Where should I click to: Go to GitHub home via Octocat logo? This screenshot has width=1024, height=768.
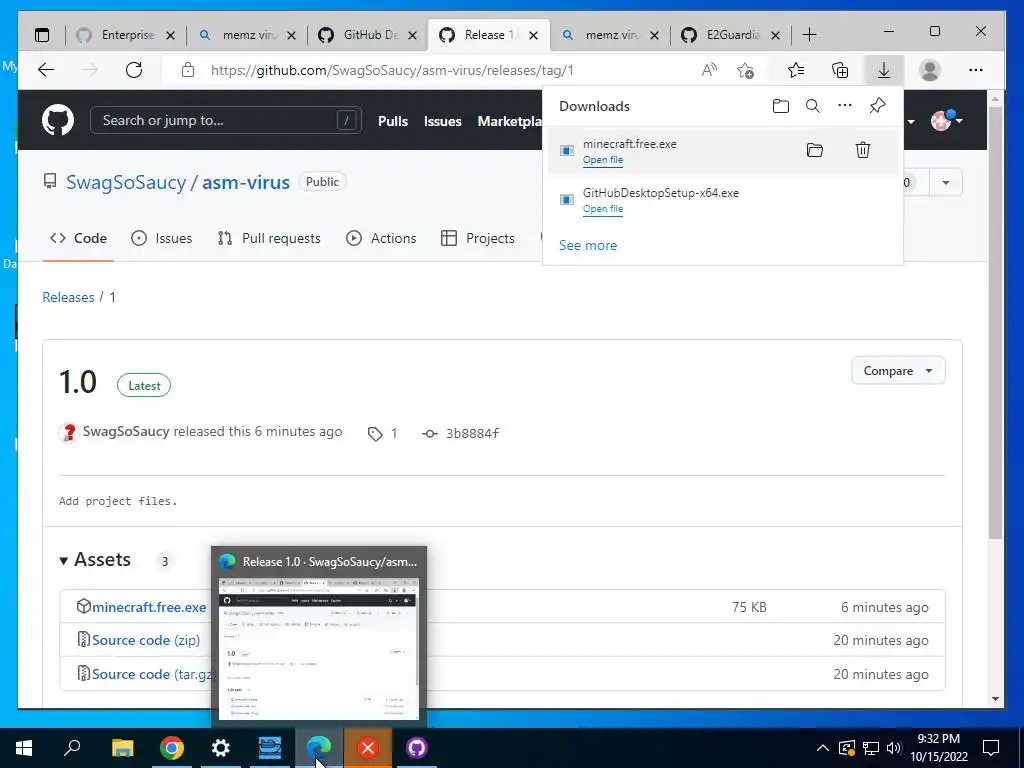point(58,121)
